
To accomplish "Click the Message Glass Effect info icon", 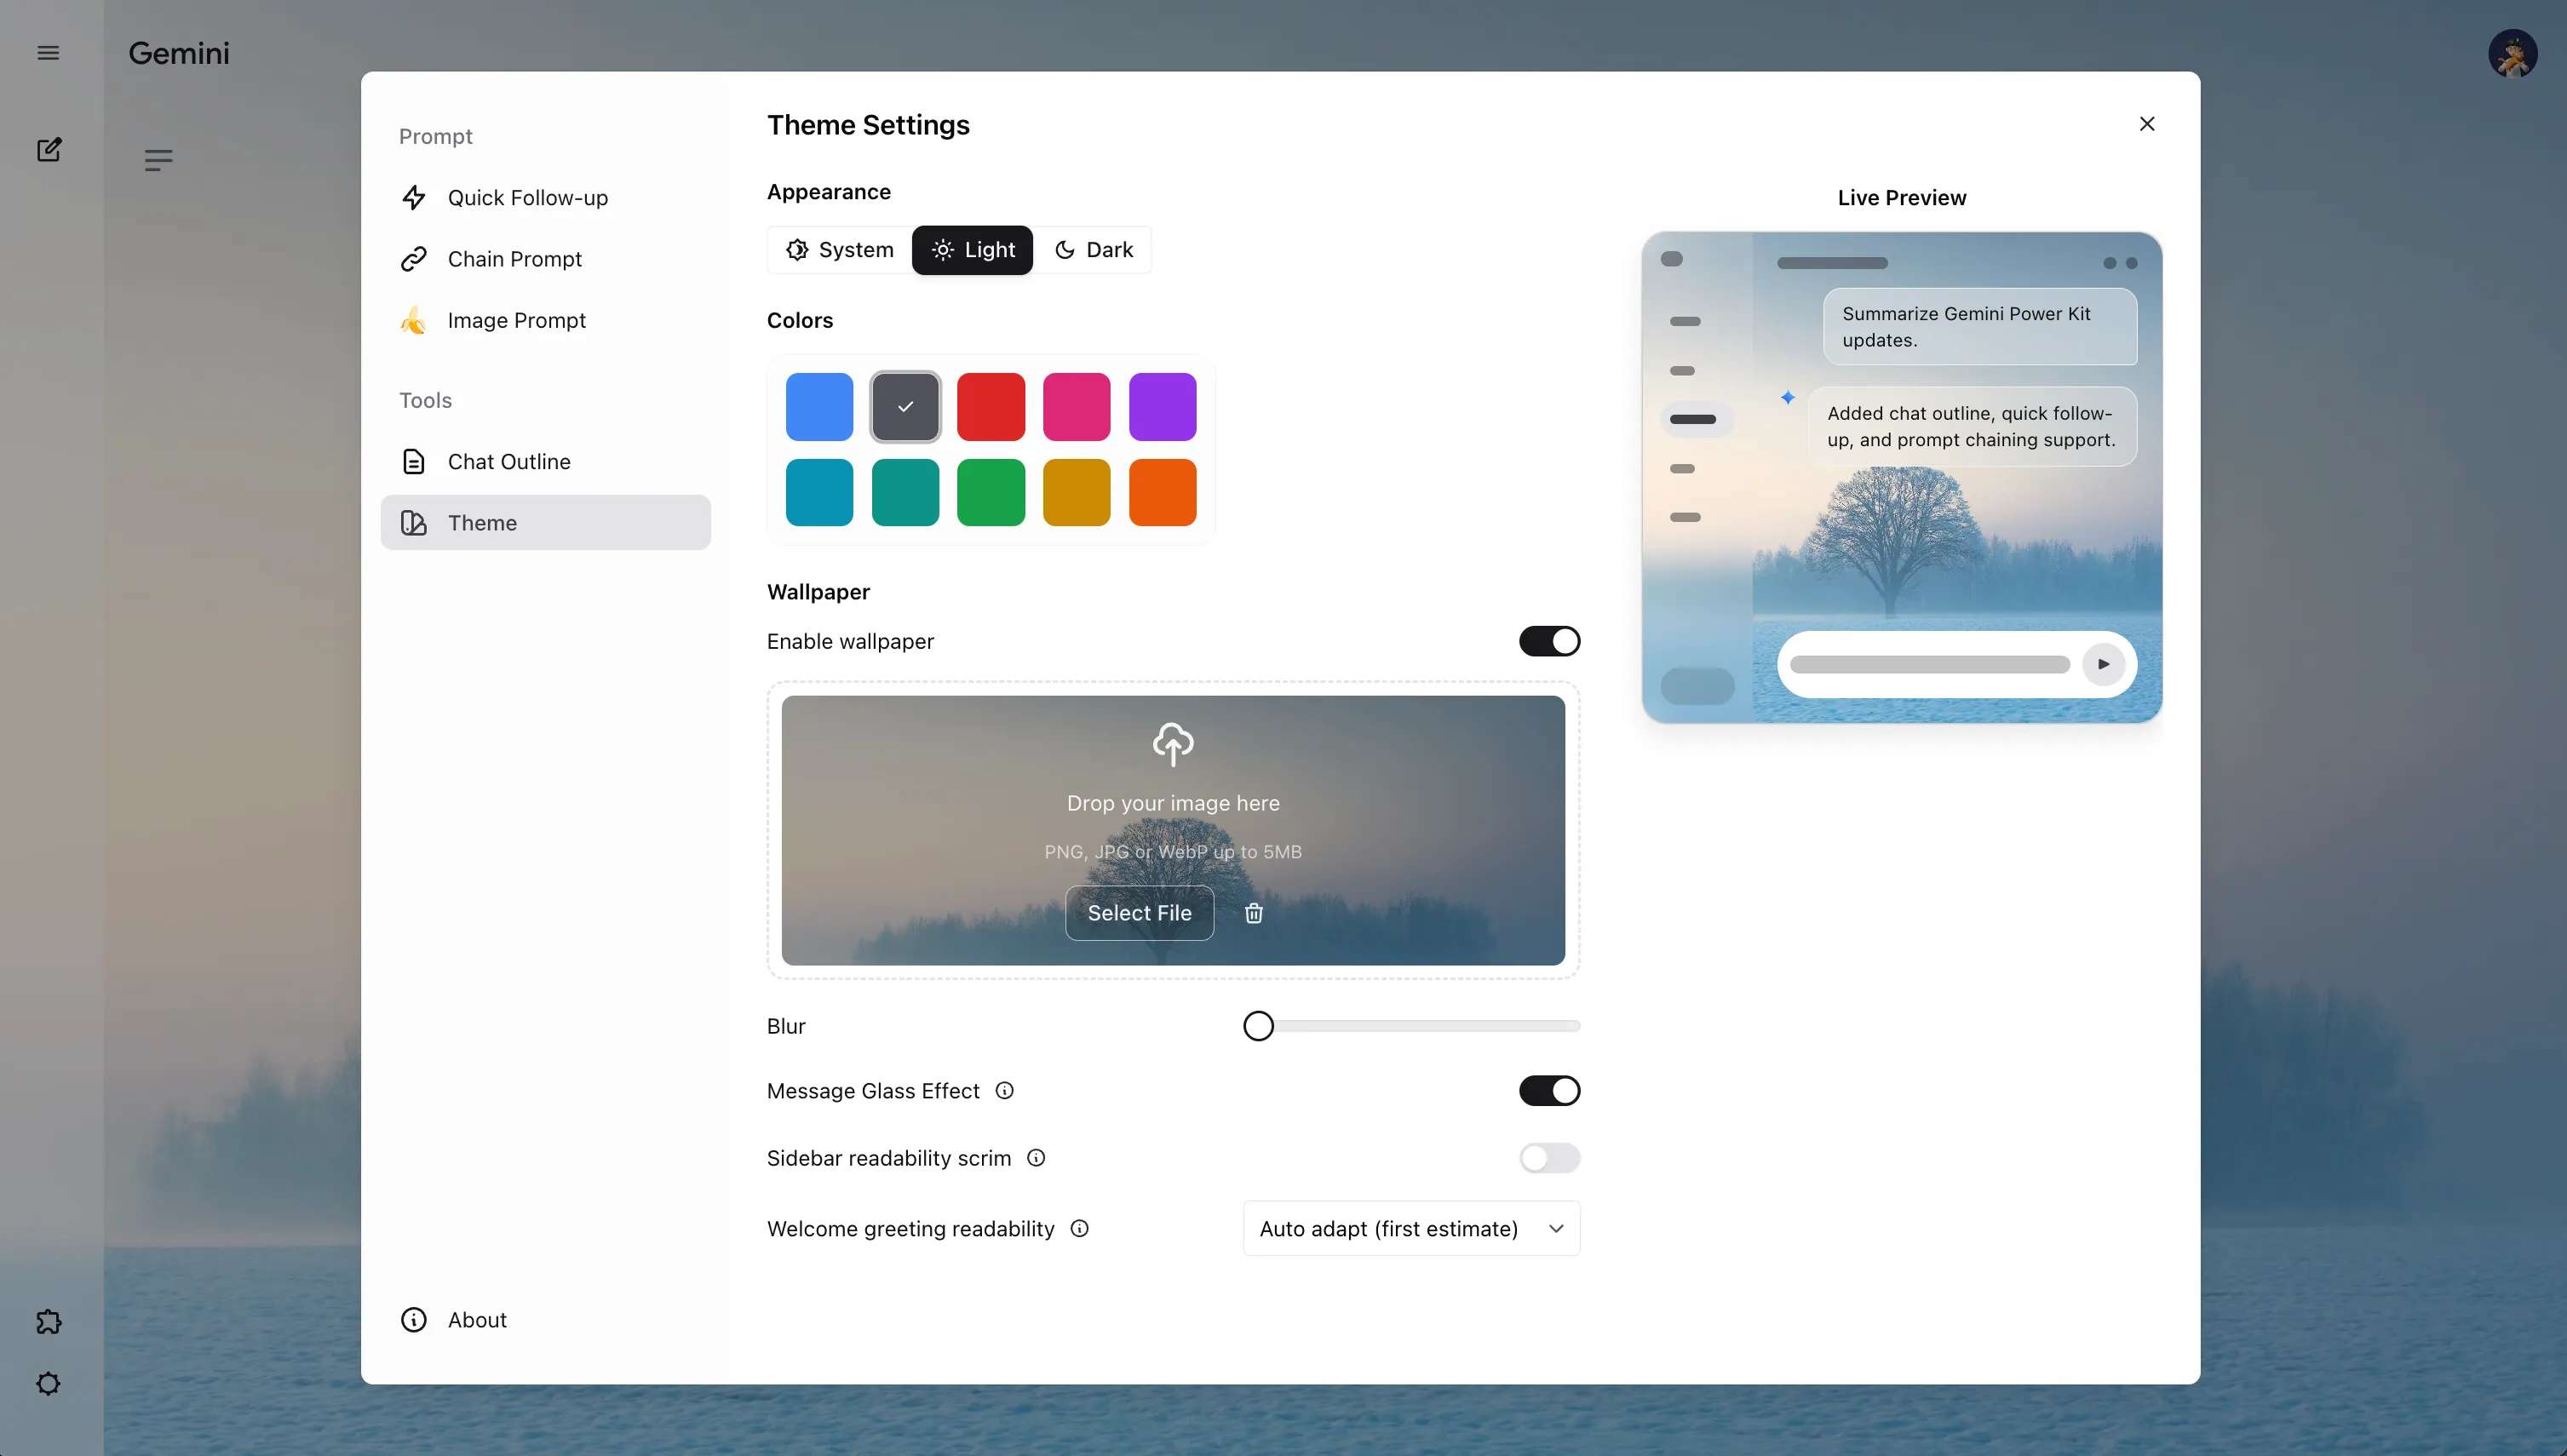I will pos(1005,1090).
